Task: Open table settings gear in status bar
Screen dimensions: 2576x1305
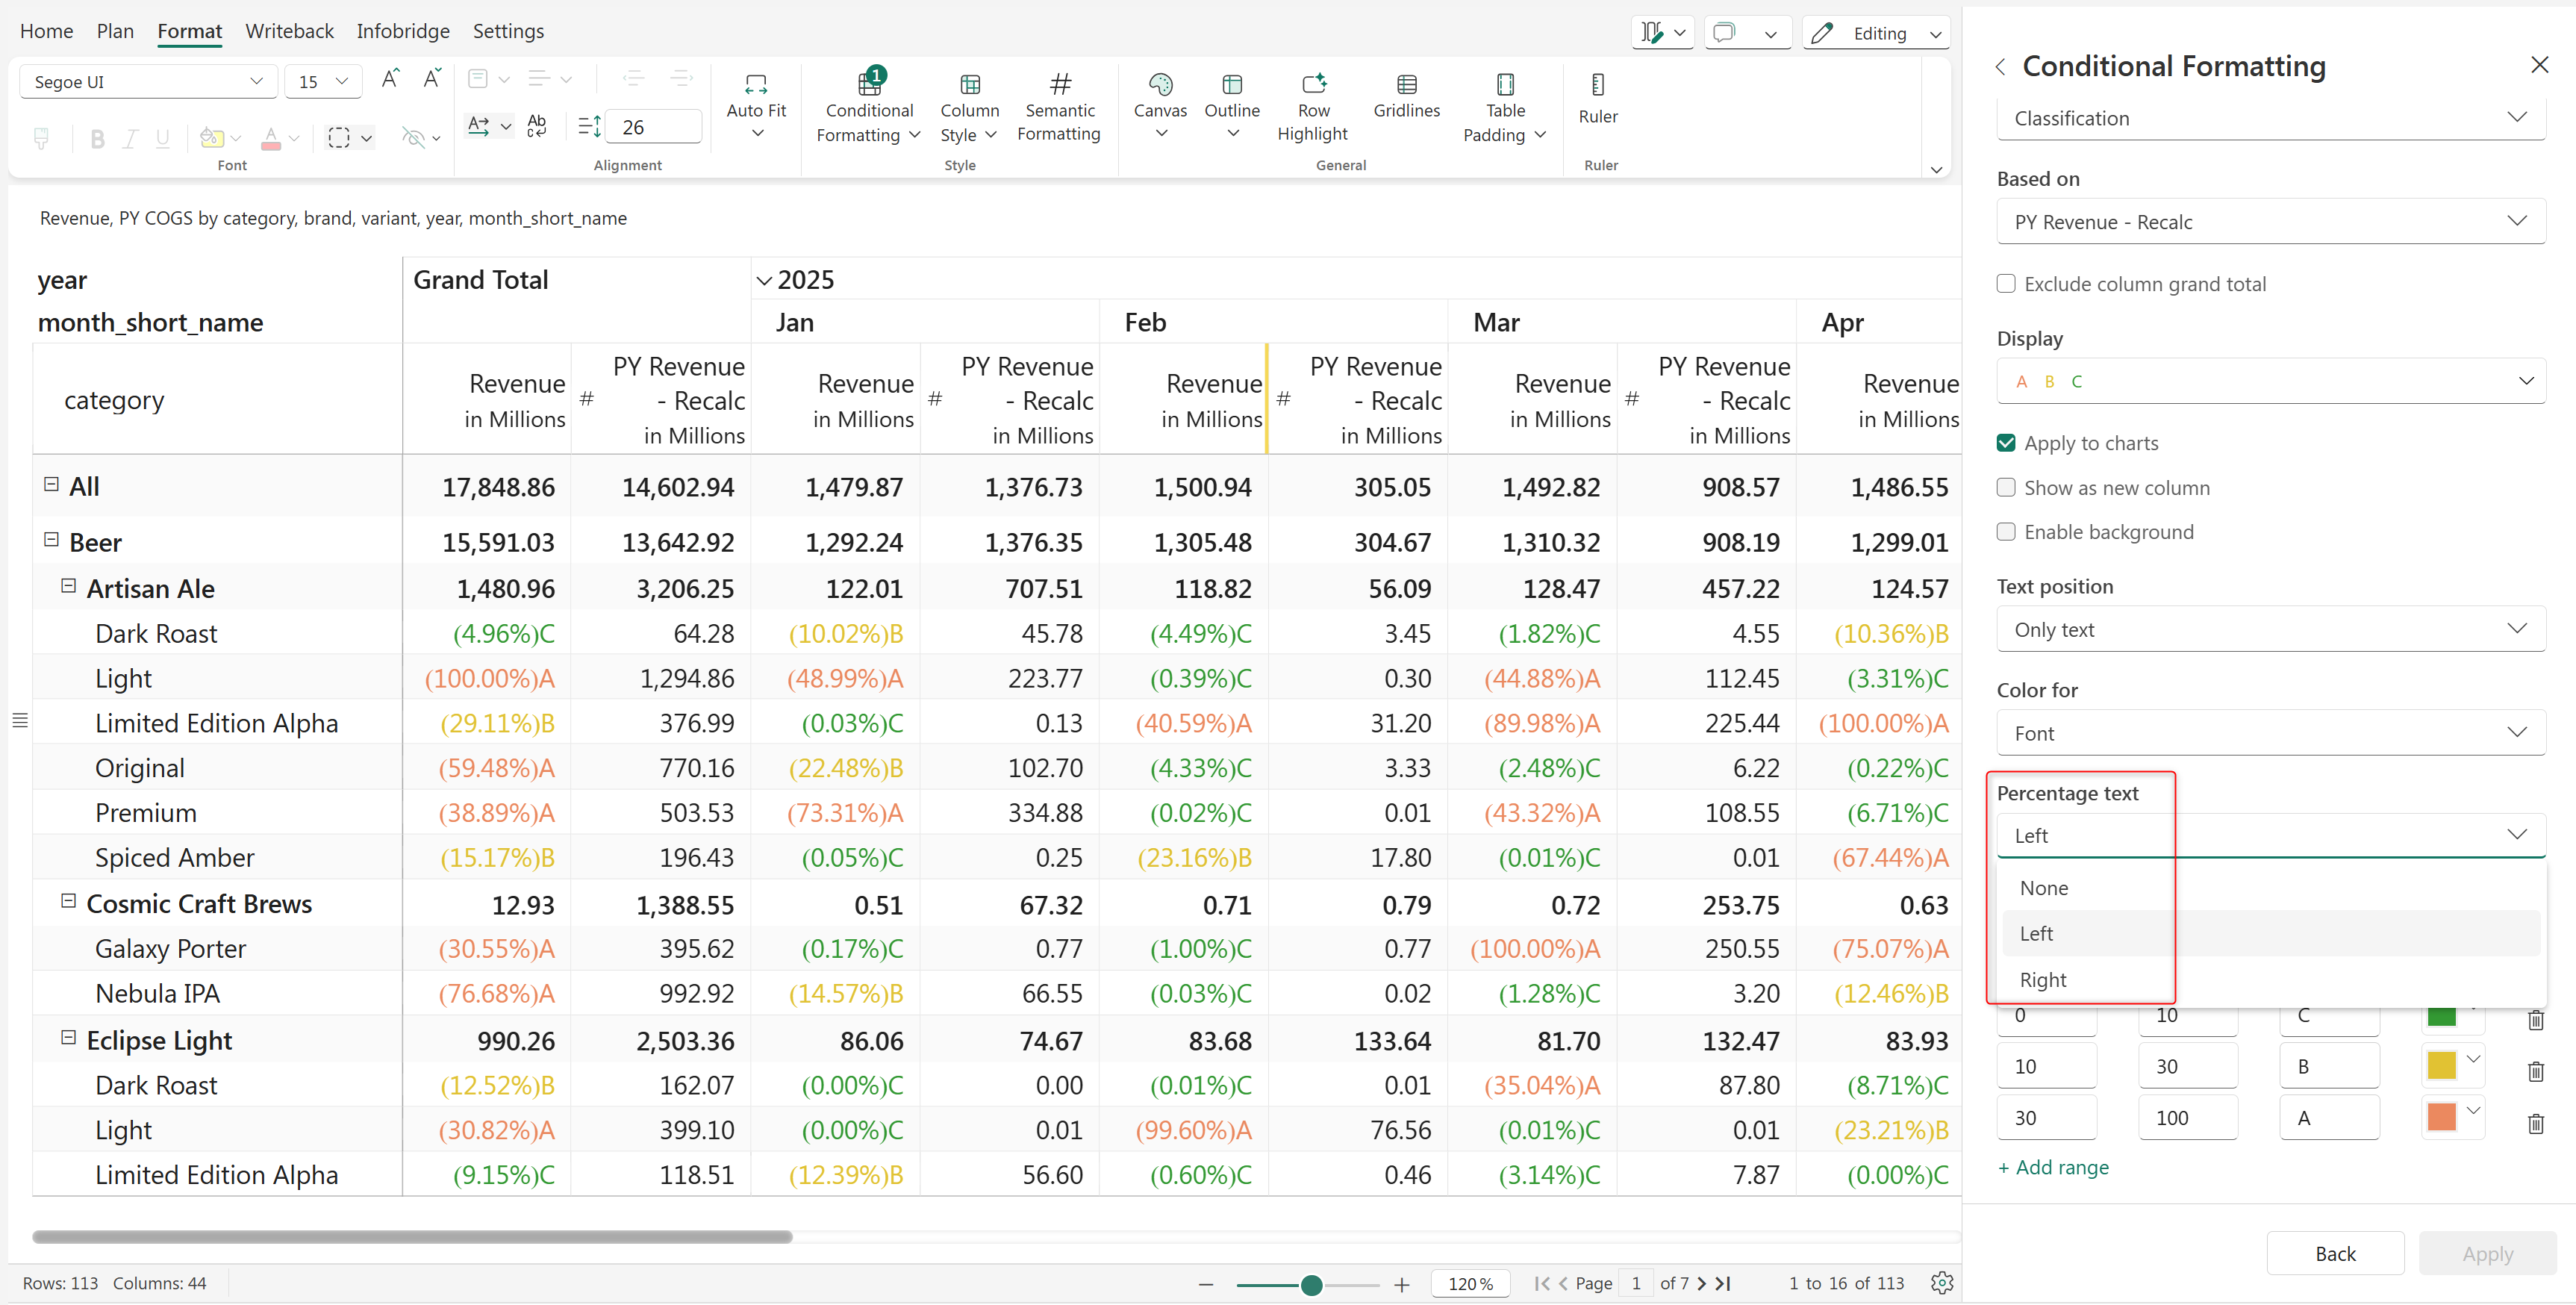Action: point(1941,1283)
